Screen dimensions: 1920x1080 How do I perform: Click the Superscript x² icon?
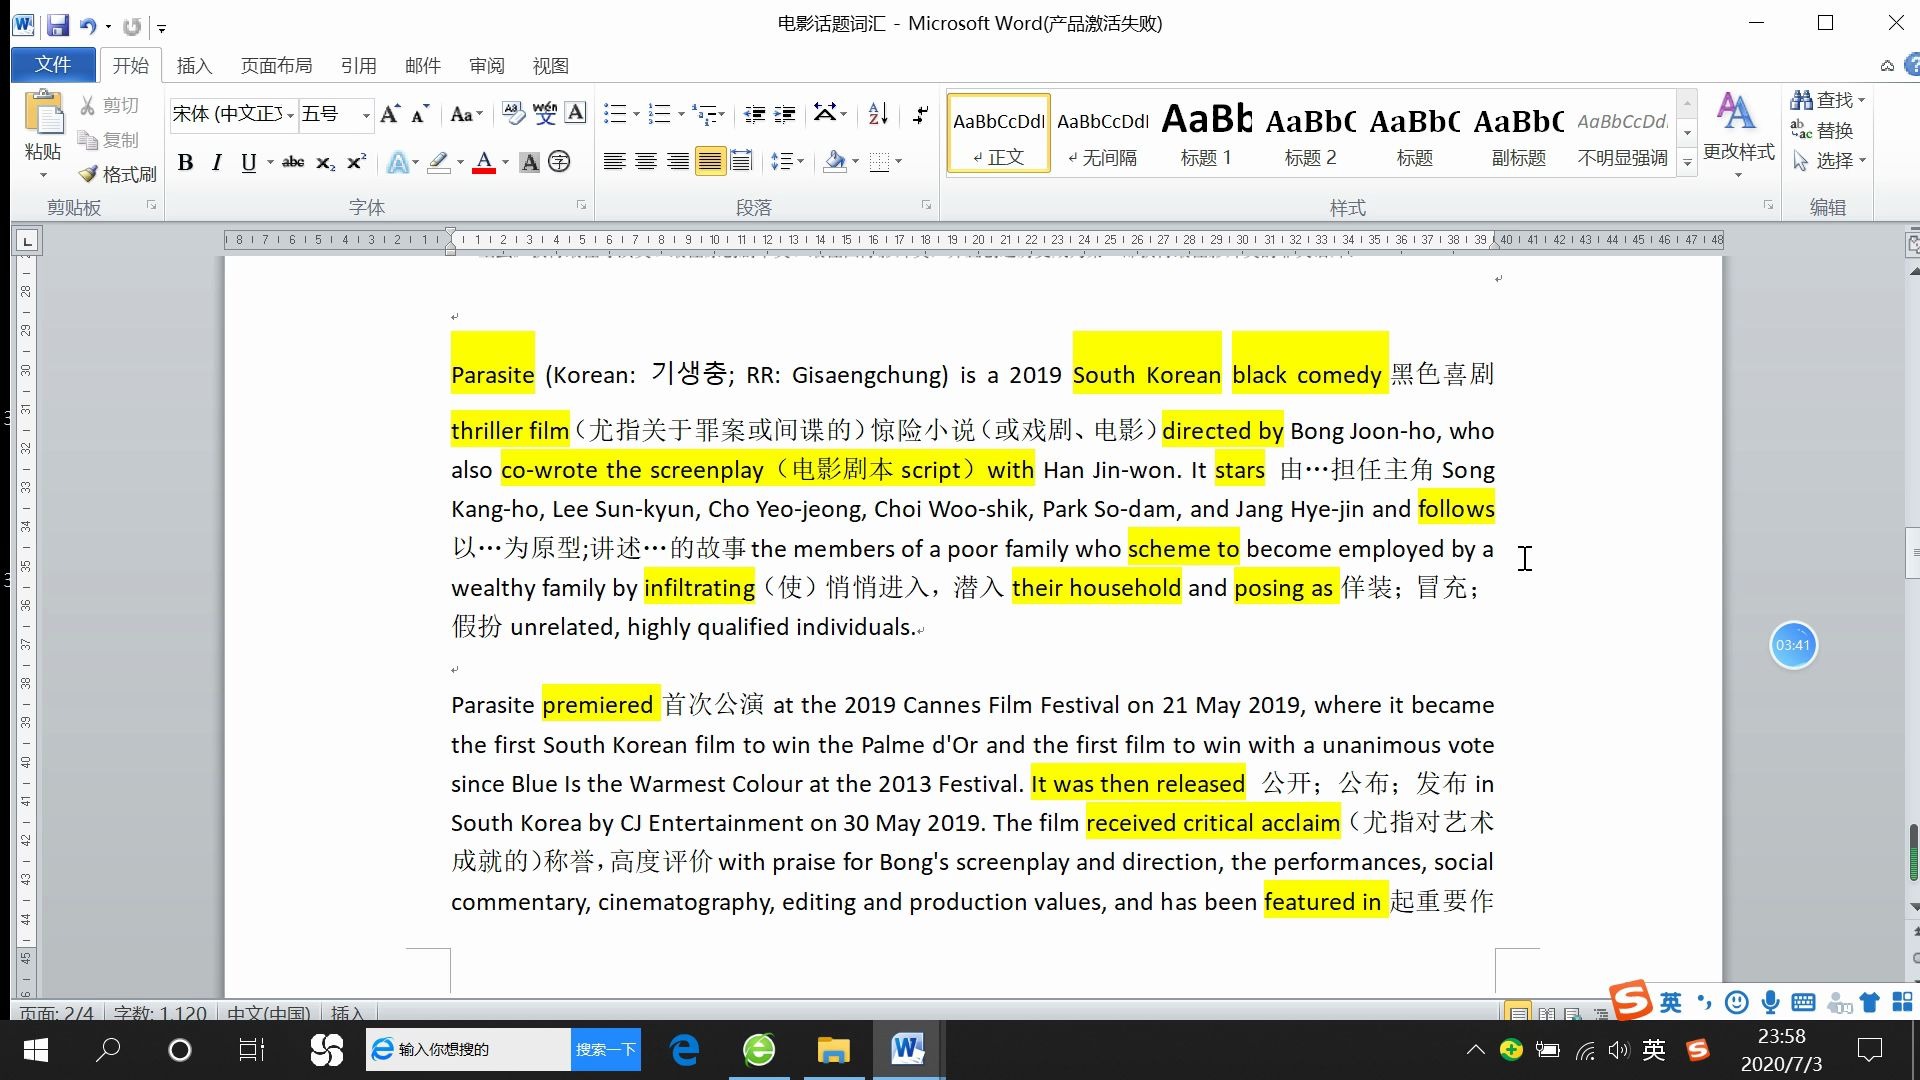tap(357, 162)
